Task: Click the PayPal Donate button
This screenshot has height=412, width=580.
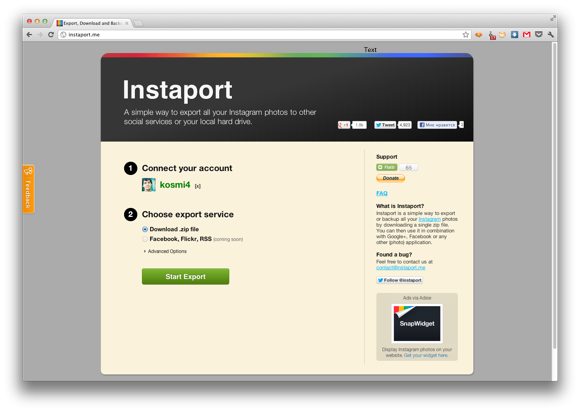Action: click(x=391, y=178)
